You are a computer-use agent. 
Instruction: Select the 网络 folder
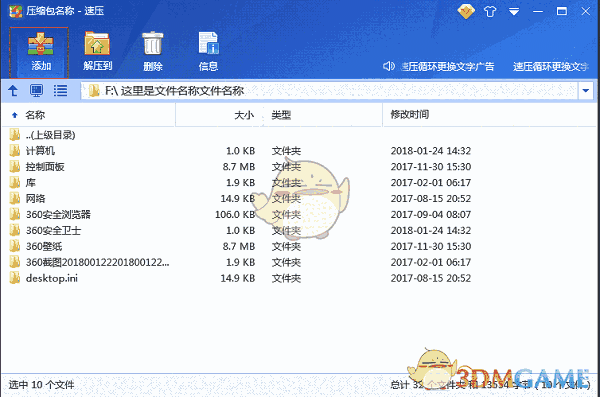tap(298, 198)
